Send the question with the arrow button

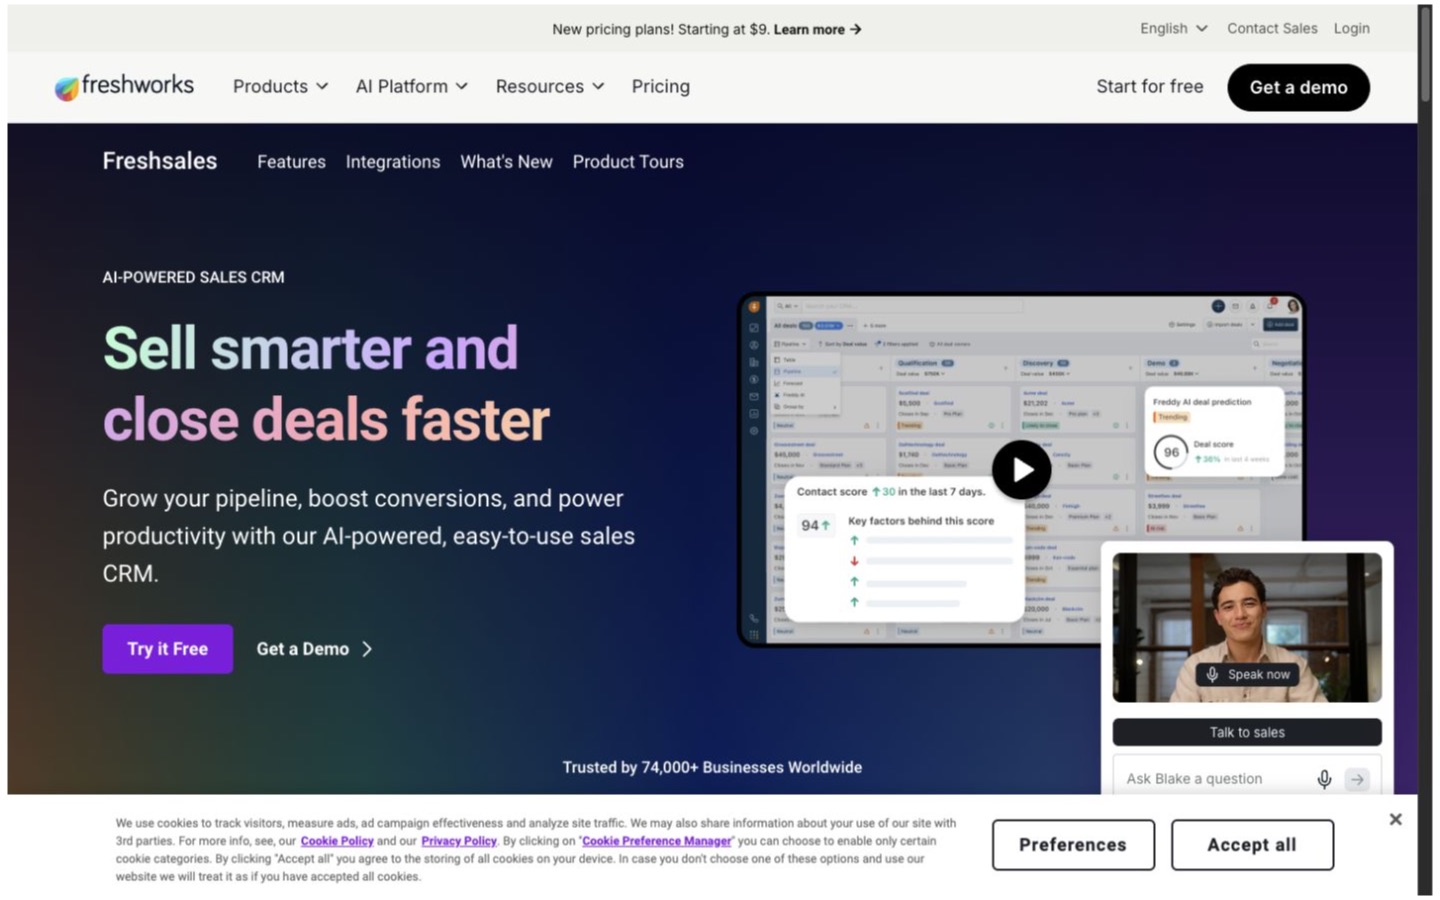tap(1357, 779)
